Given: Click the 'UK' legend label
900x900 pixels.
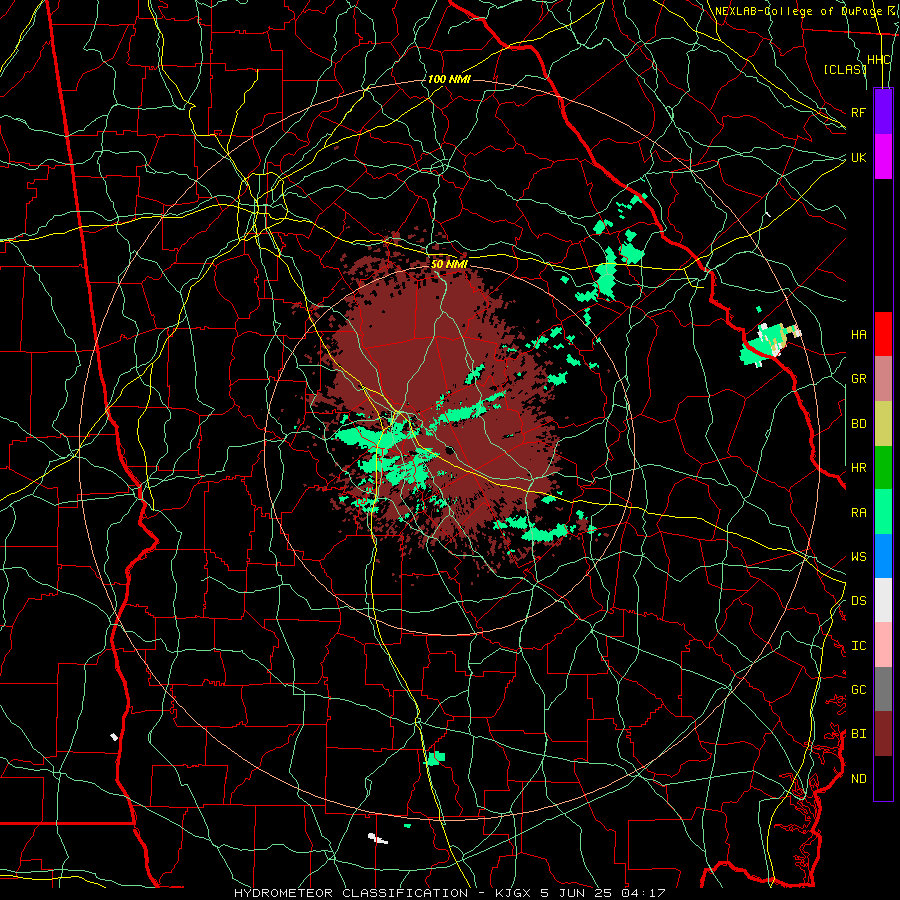Looking at the screenshot, I should coord(858,157).
